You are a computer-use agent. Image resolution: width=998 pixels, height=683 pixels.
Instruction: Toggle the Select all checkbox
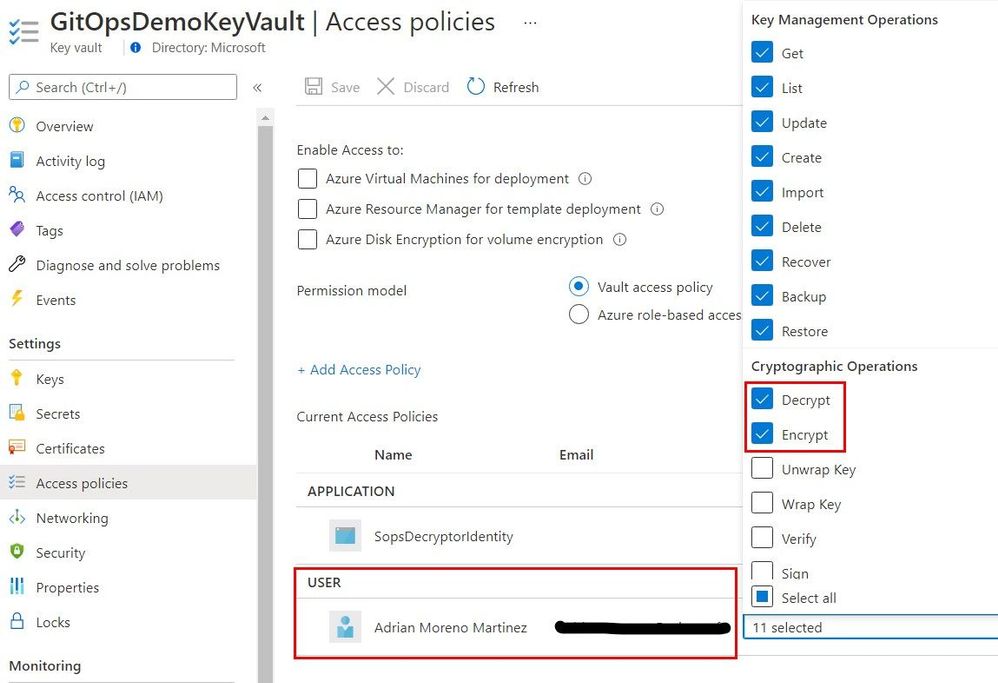point(762,597)
